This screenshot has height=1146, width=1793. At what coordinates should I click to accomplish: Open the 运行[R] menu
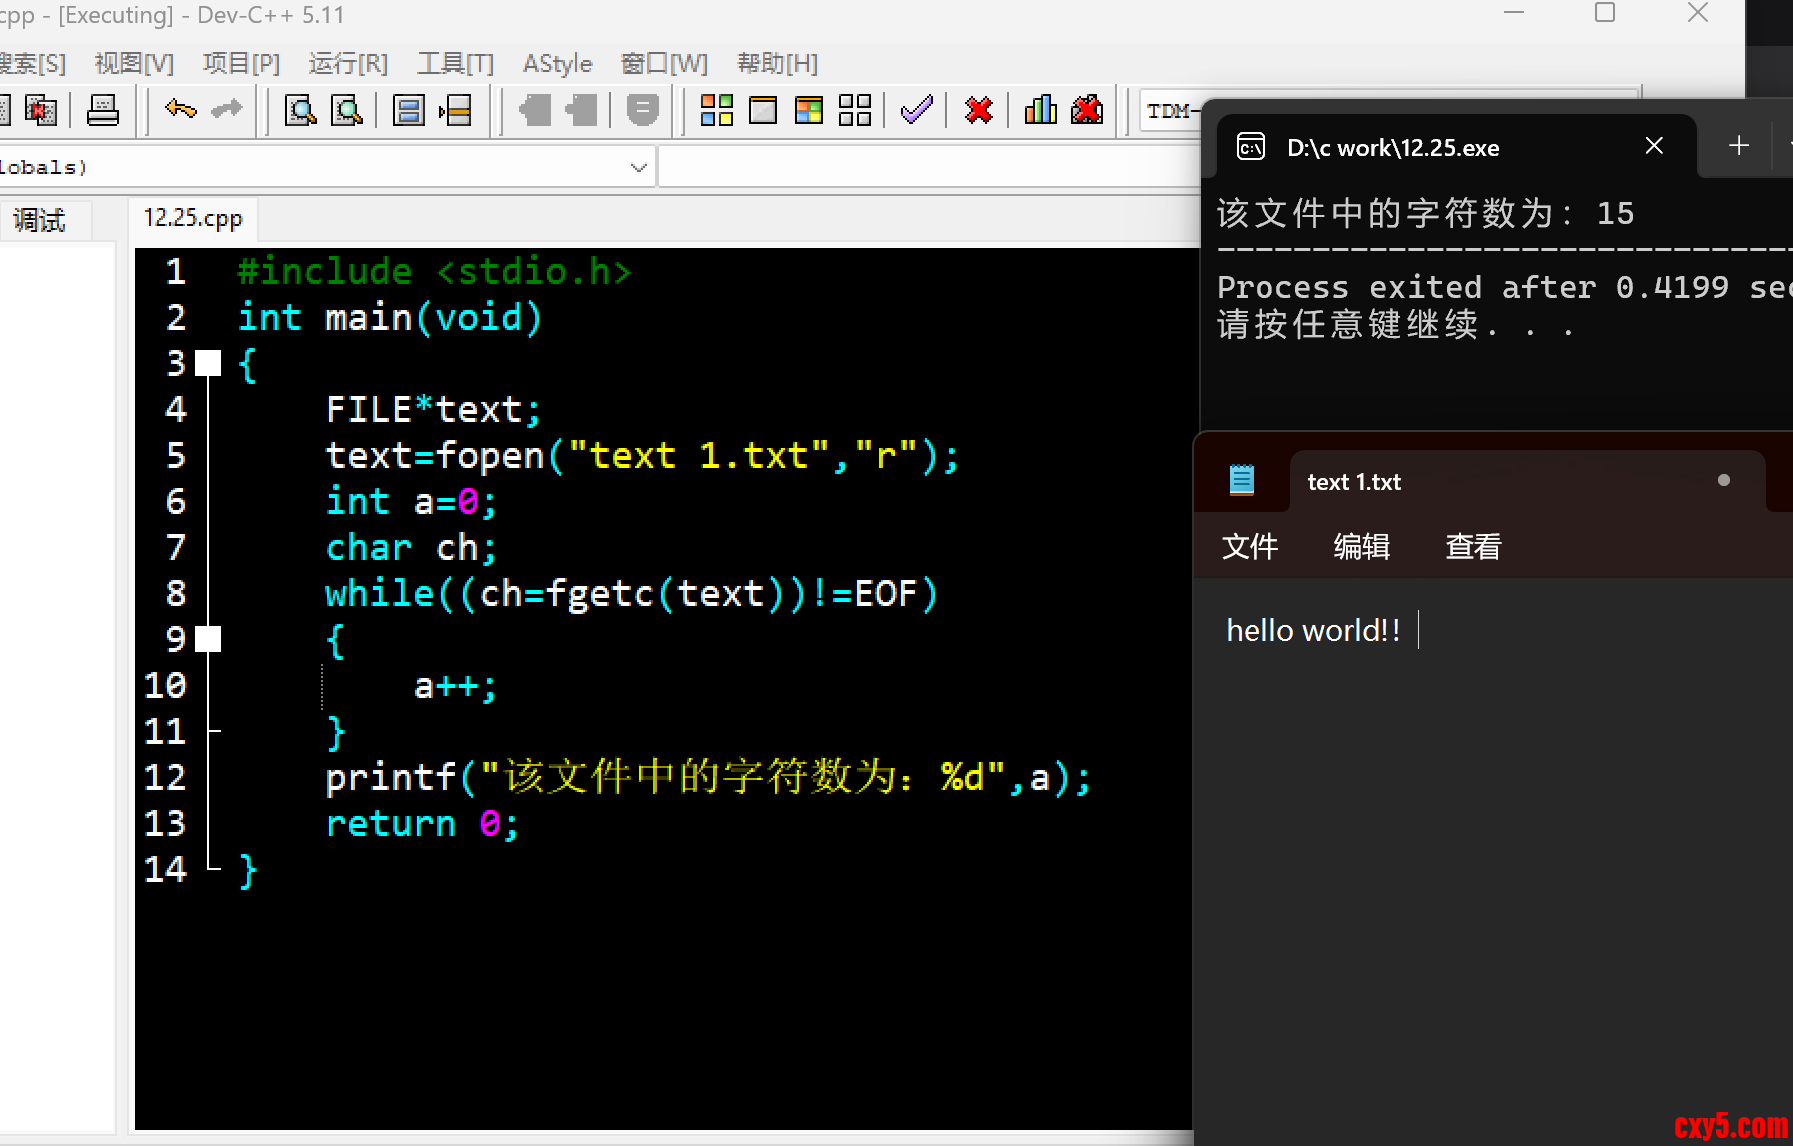[347, 64]
